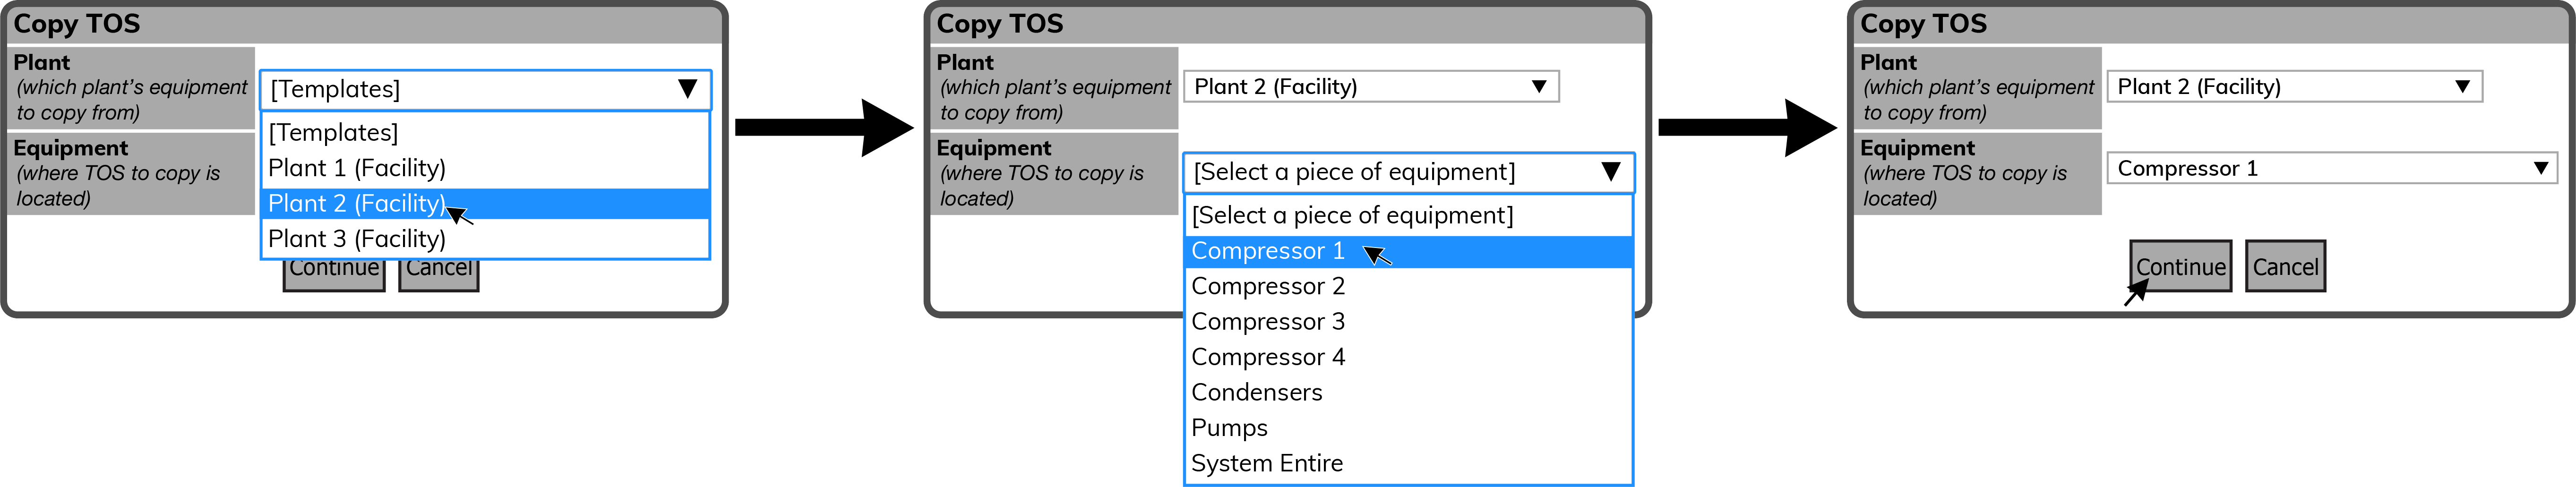Screen dimensions: 2576x487
Task: Select the [Templates] list entry
Action: coord(485,132)
